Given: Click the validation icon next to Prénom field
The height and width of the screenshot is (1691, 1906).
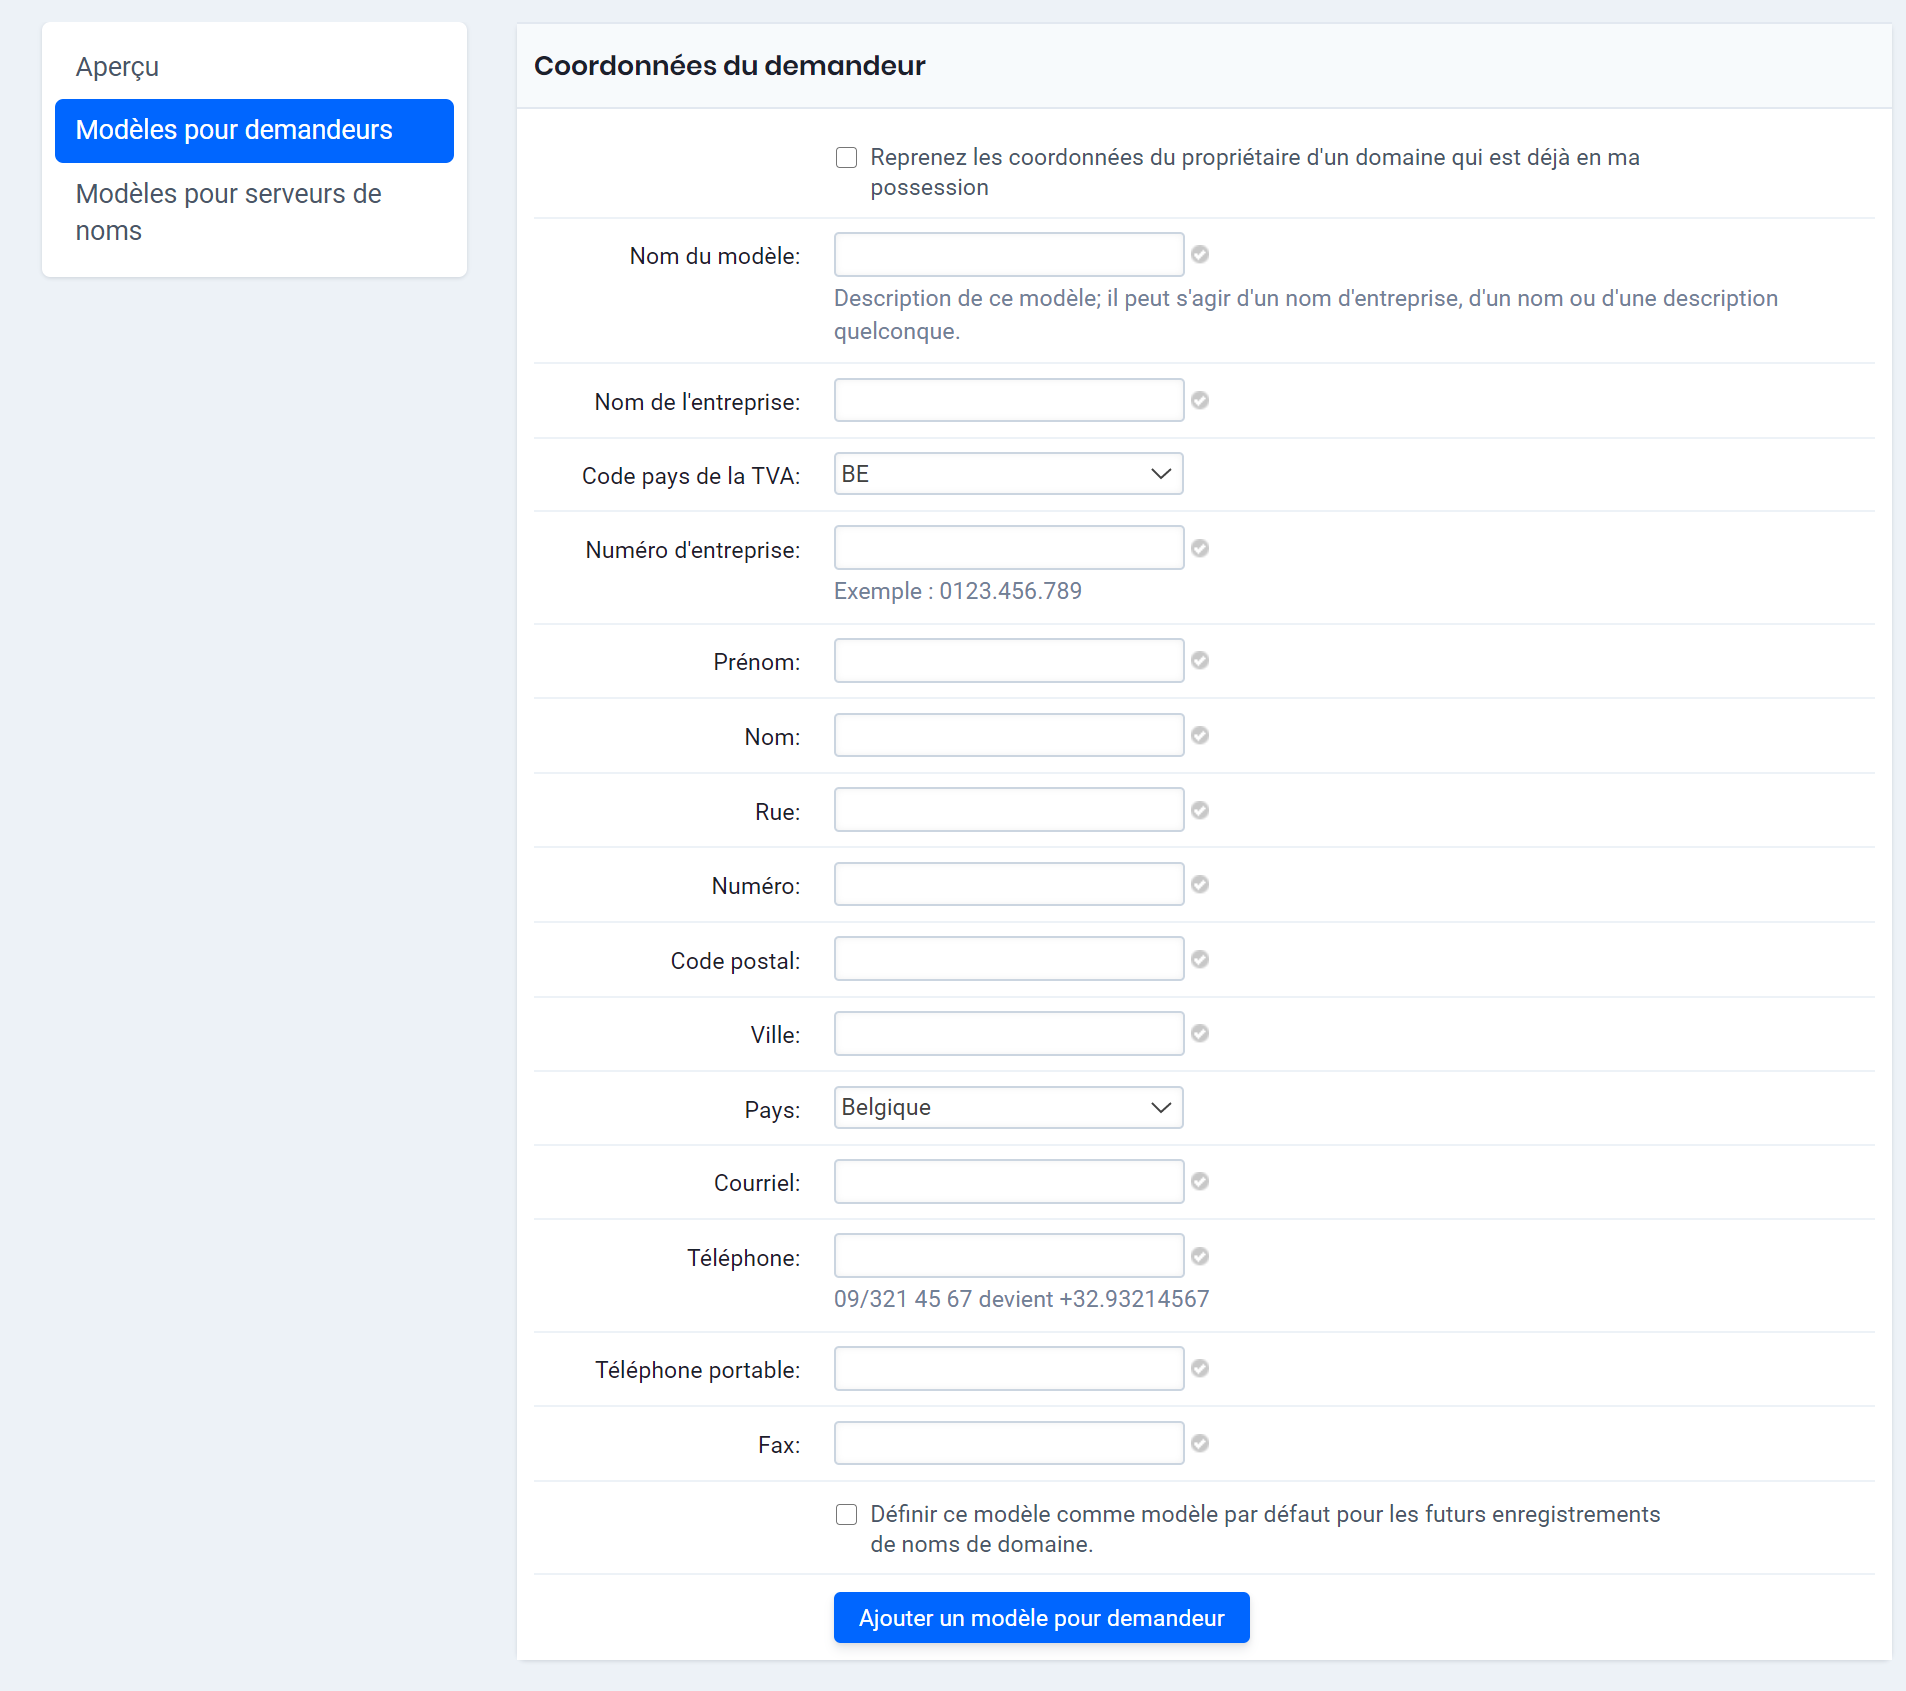Looking at the screenshot, I should tap(1201, 661).
